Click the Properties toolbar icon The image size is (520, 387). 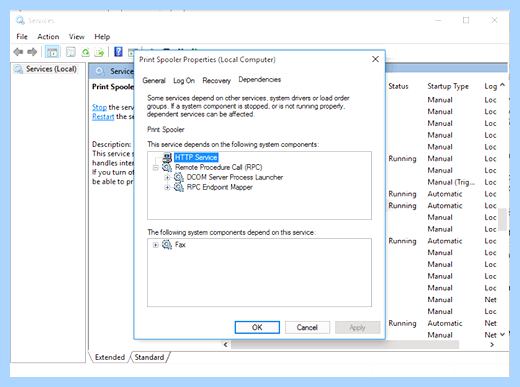[x=71, y=52]
